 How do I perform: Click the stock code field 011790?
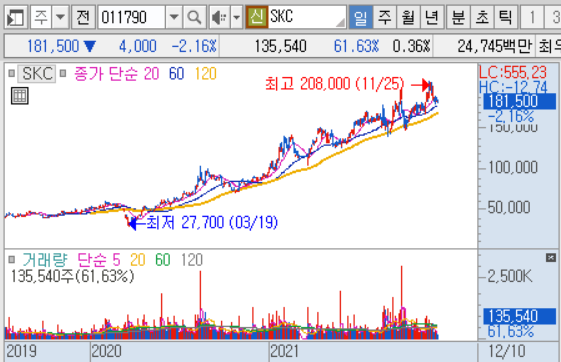pos(132,17)
